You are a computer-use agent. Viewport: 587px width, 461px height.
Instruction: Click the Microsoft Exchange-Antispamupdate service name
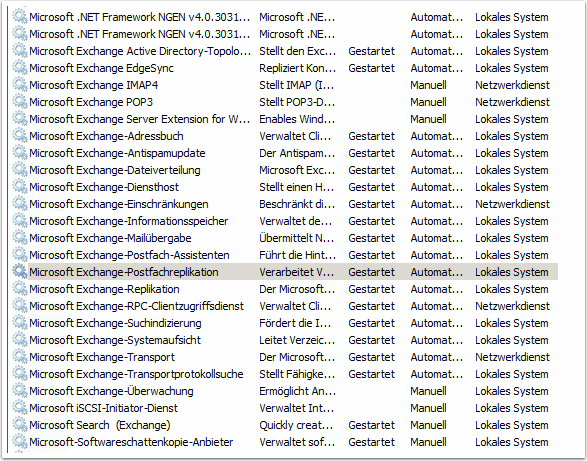(117, 153)
